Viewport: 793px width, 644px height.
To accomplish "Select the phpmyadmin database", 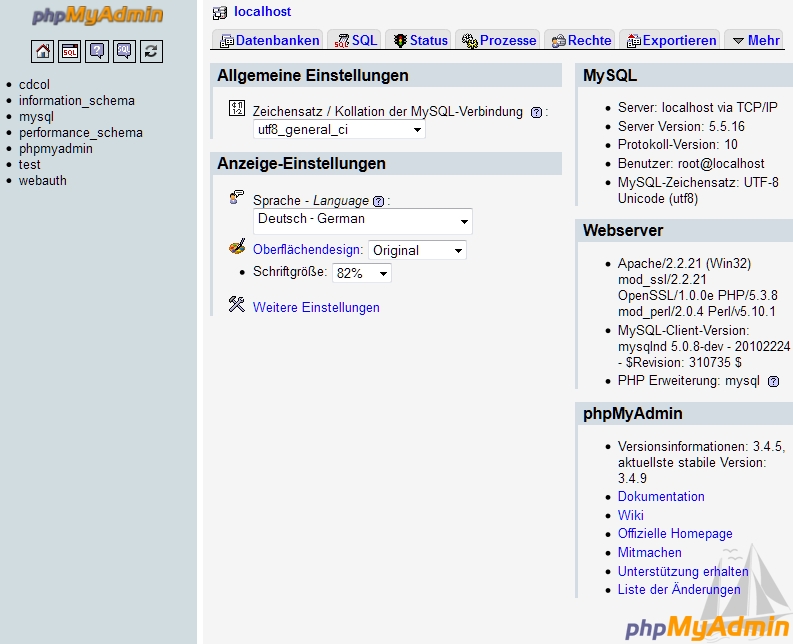I will pyautogui.click(x=56, y=149).
